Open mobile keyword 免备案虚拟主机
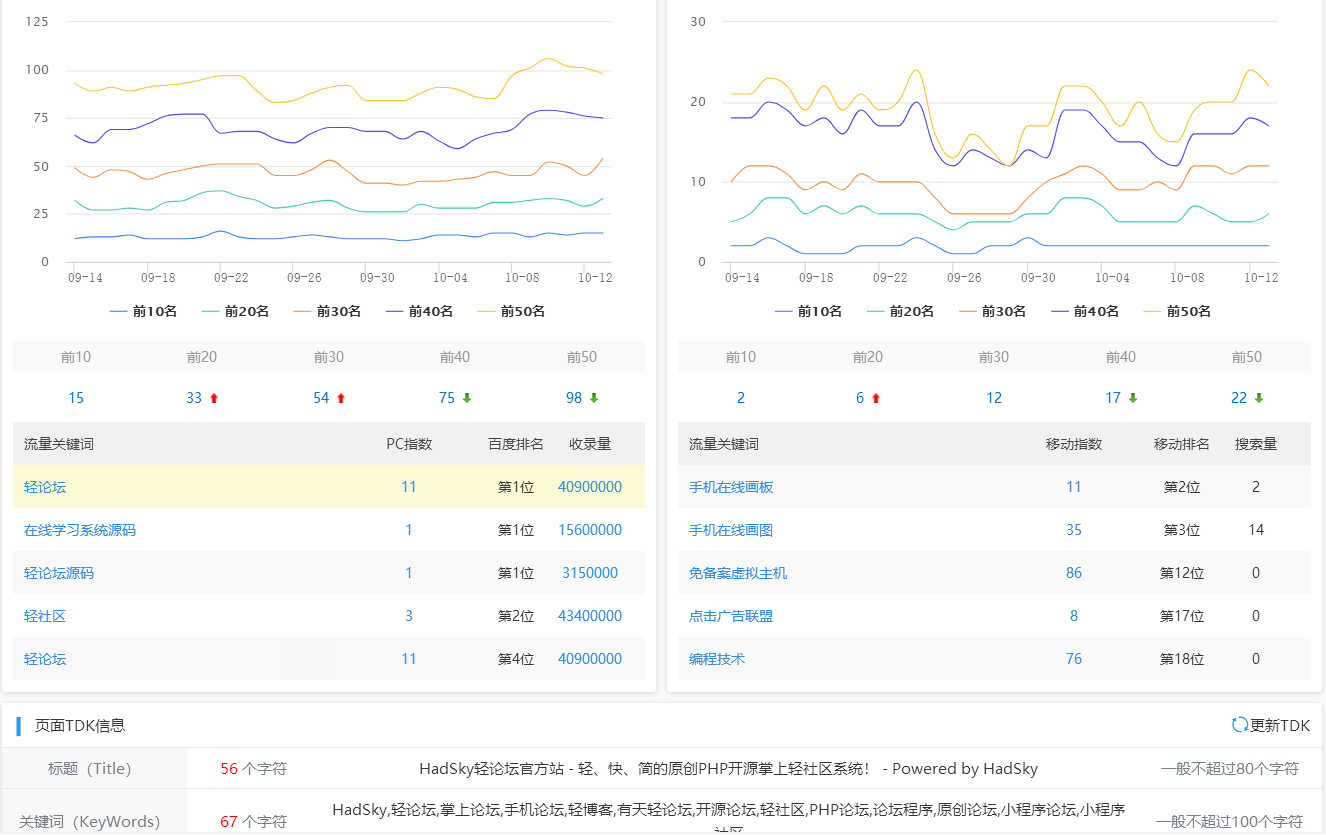 738,573
